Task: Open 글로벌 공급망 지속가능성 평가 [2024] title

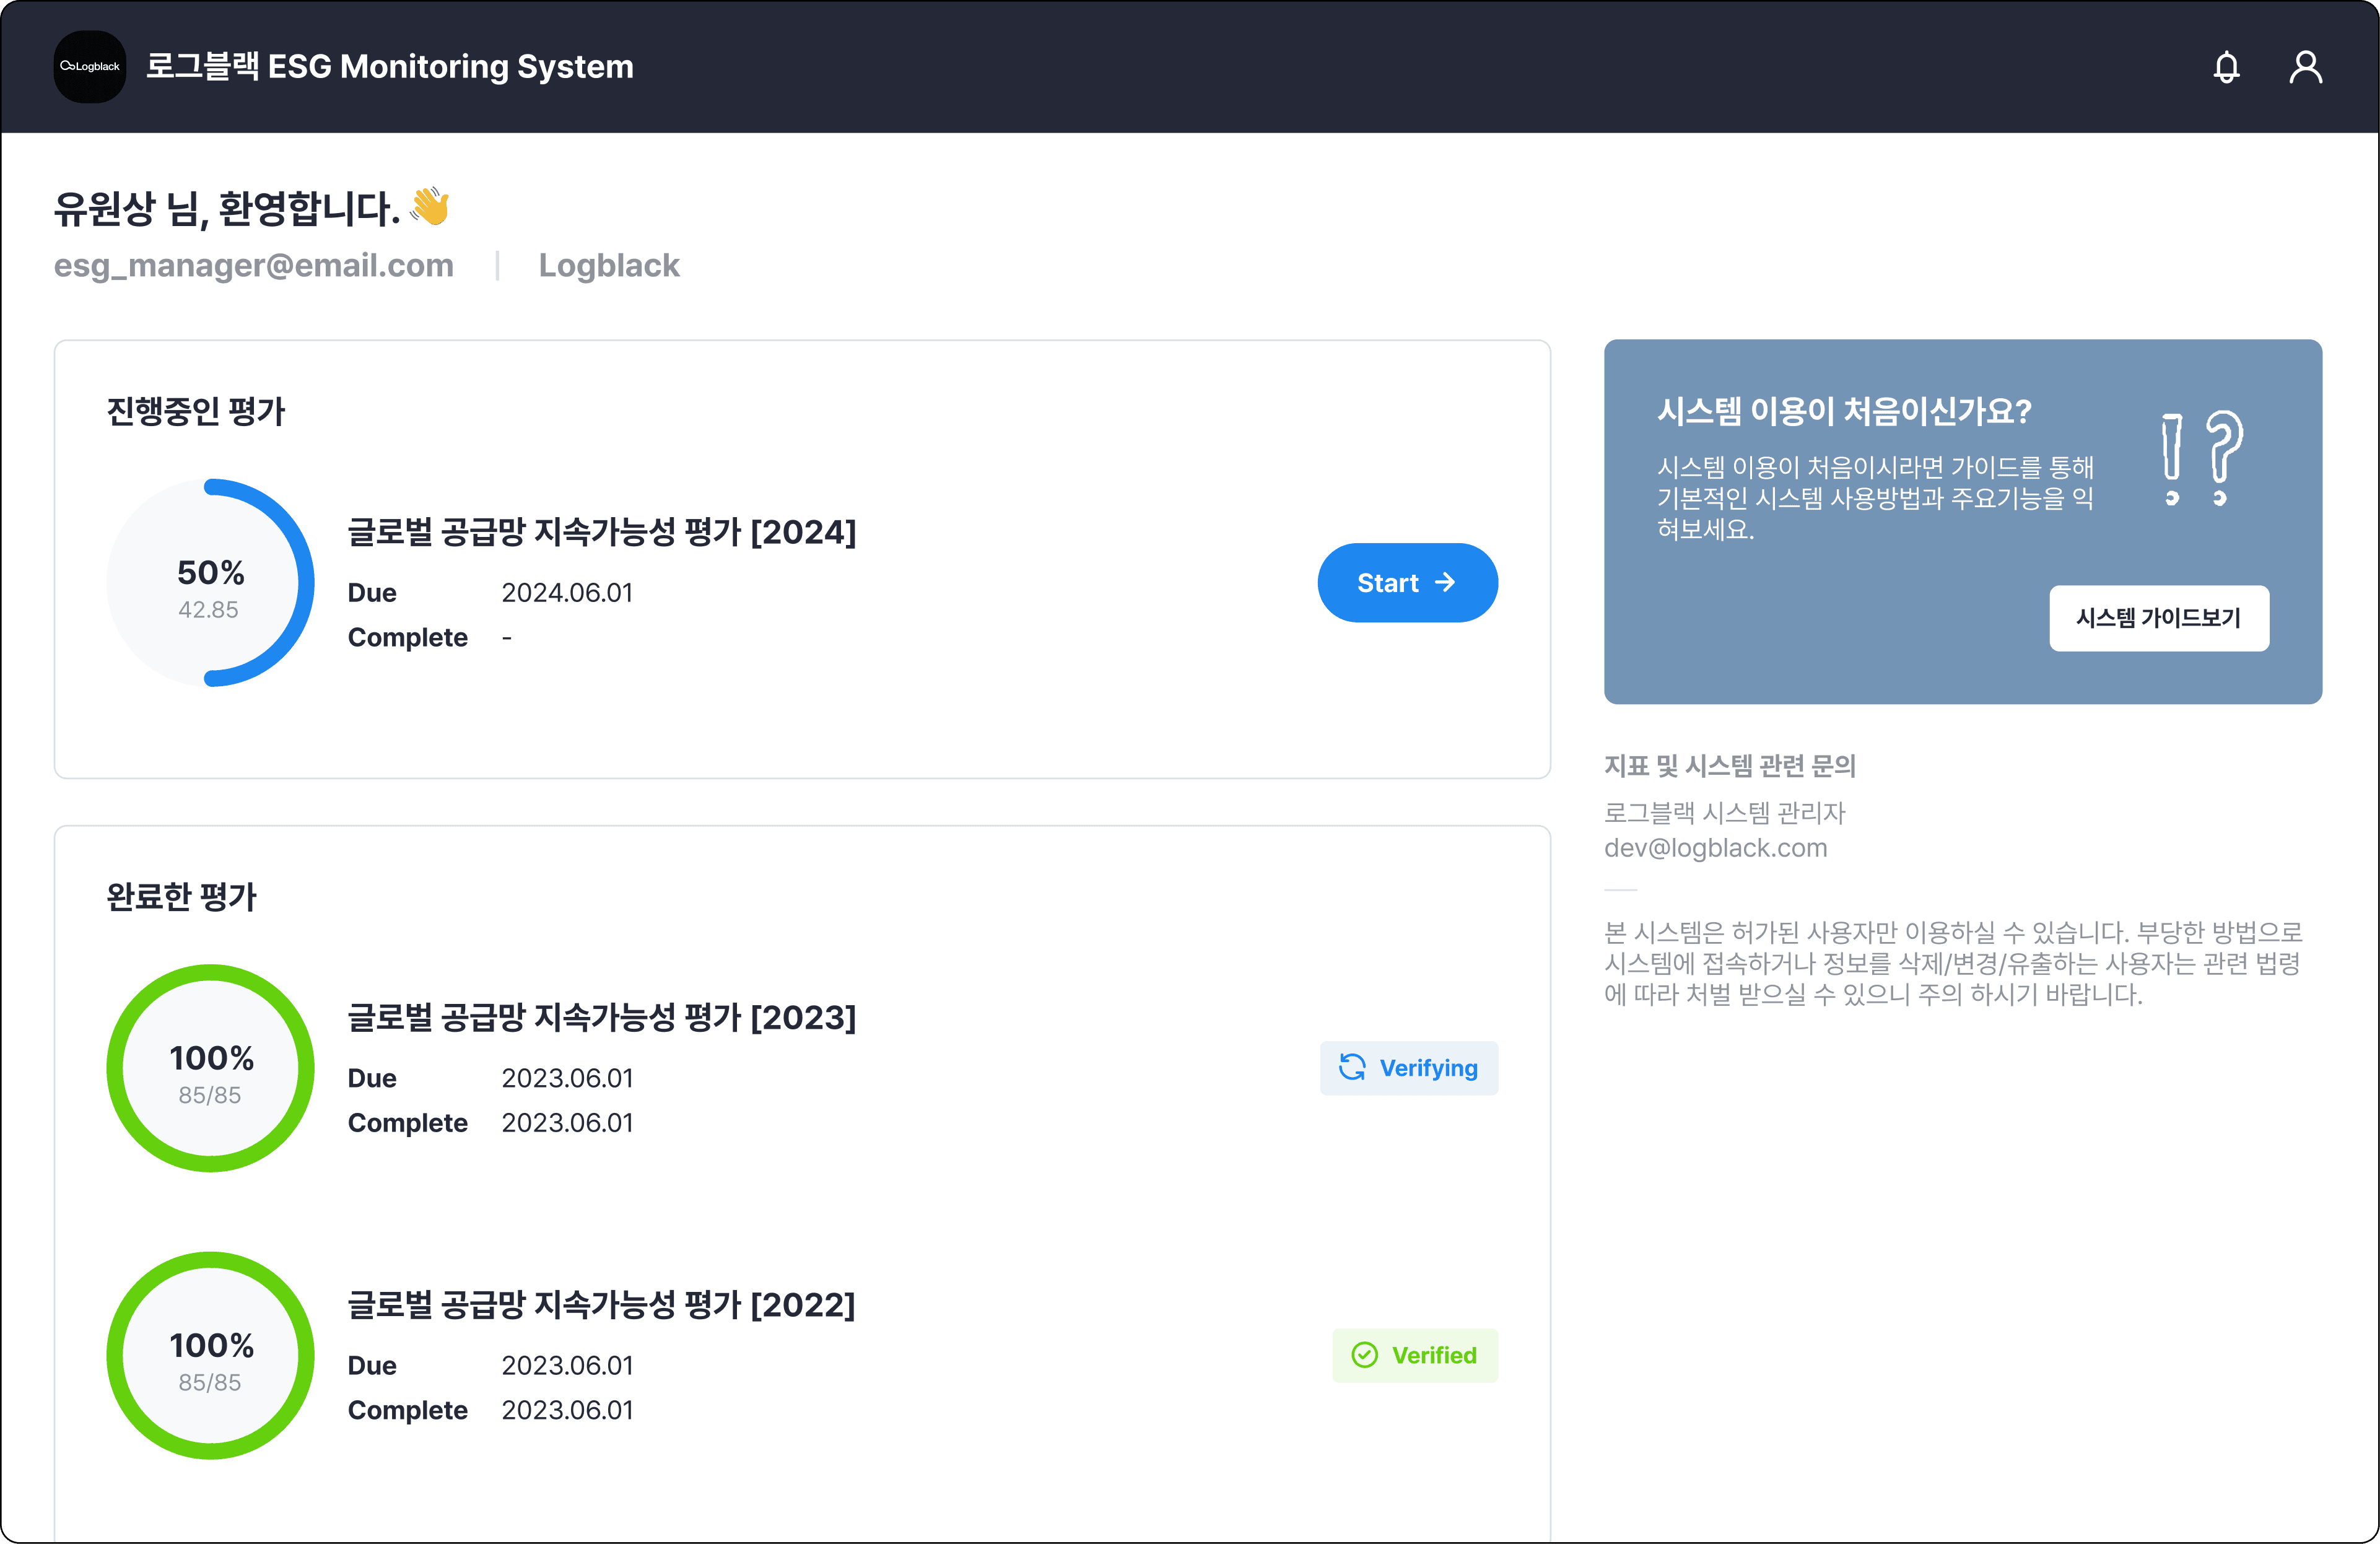Action: (x=601, y=532)
